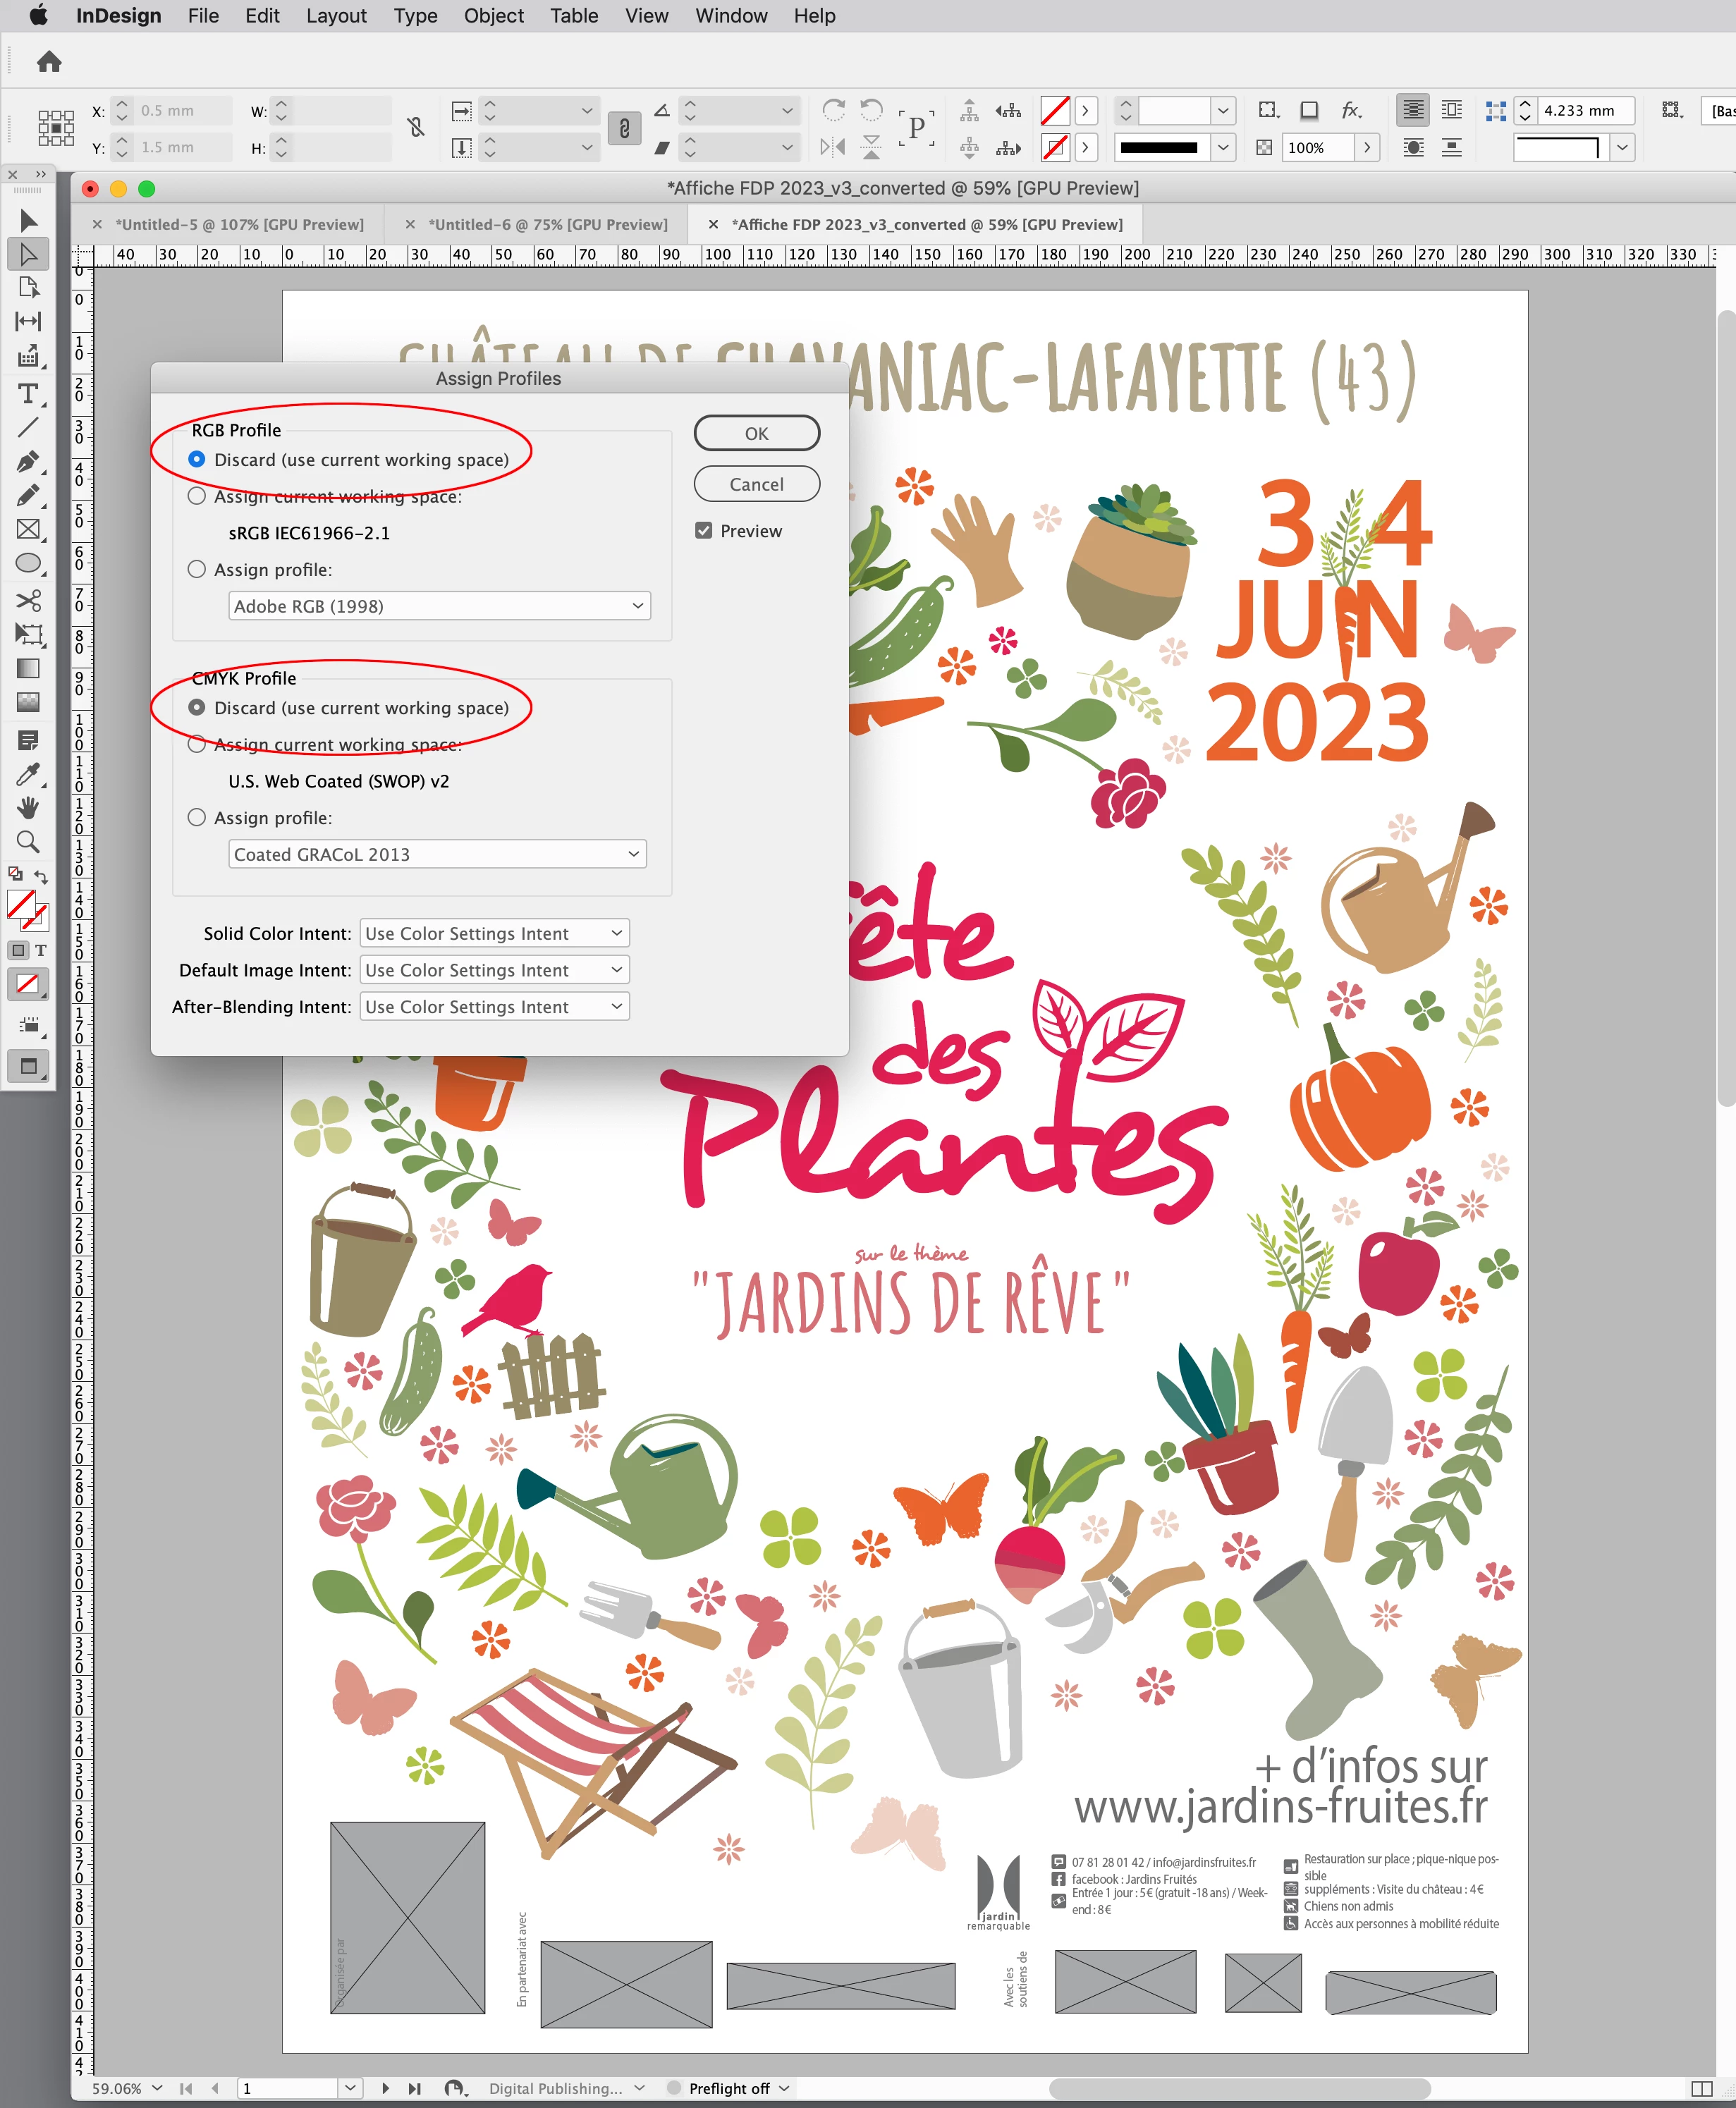This screenshot has height=2108, width=1736.
Task: Click the Home icon
Action: (x=49, y=62)
